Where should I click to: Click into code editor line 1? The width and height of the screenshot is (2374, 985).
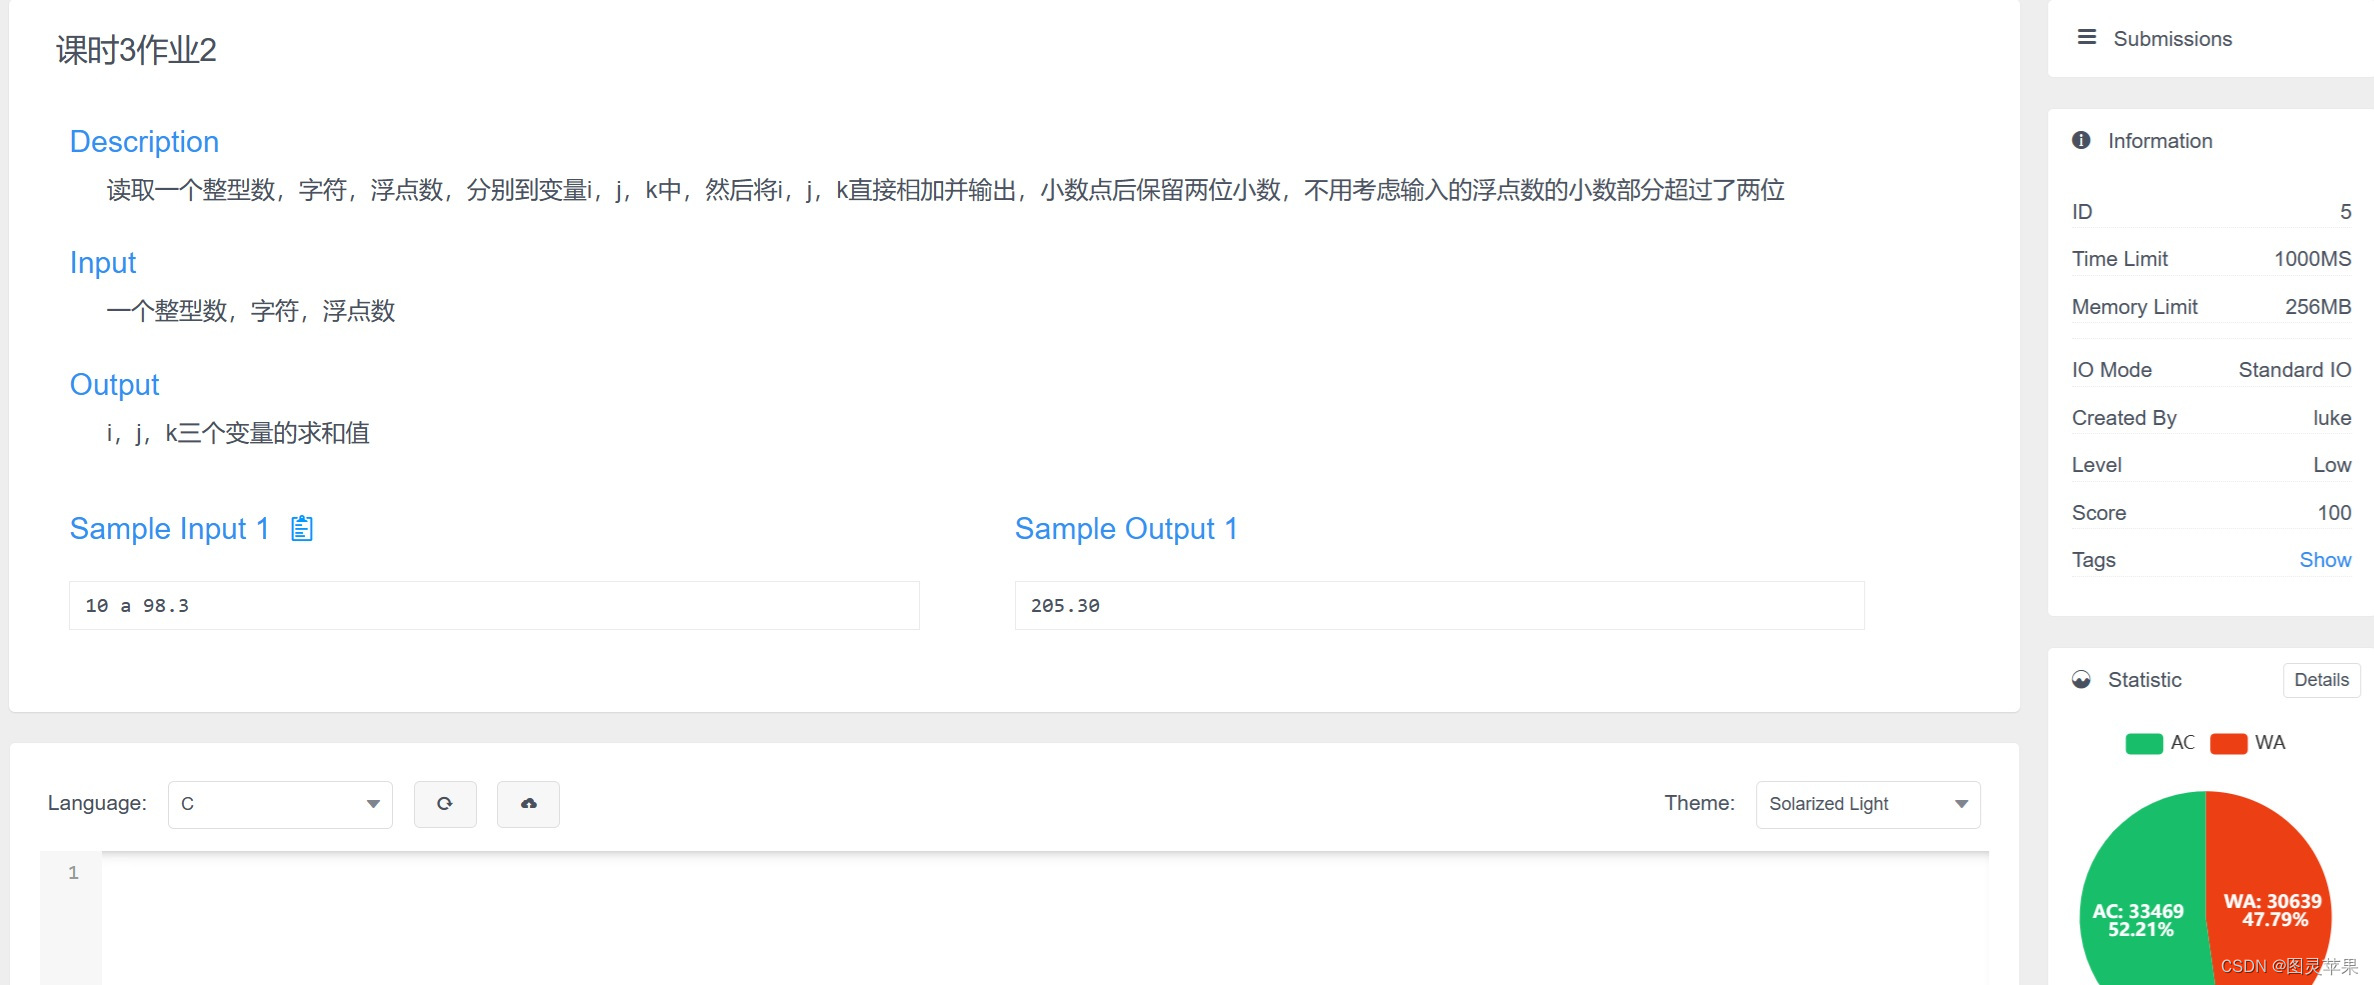coord(1045,873)
